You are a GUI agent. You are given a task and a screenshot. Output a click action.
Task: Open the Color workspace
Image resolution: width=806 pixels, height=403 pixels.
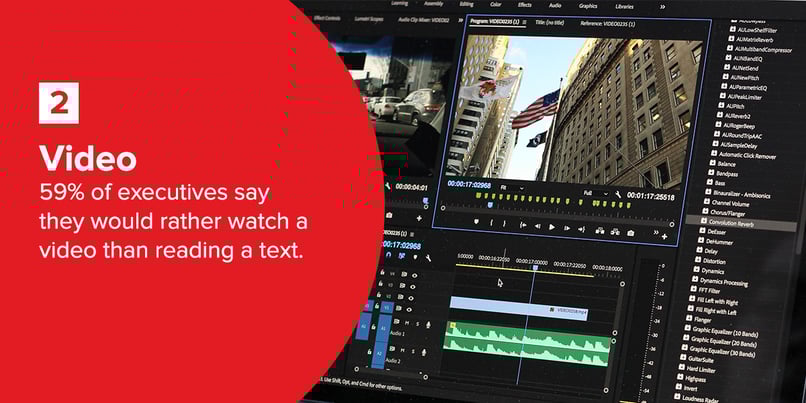tap(496, 5)
